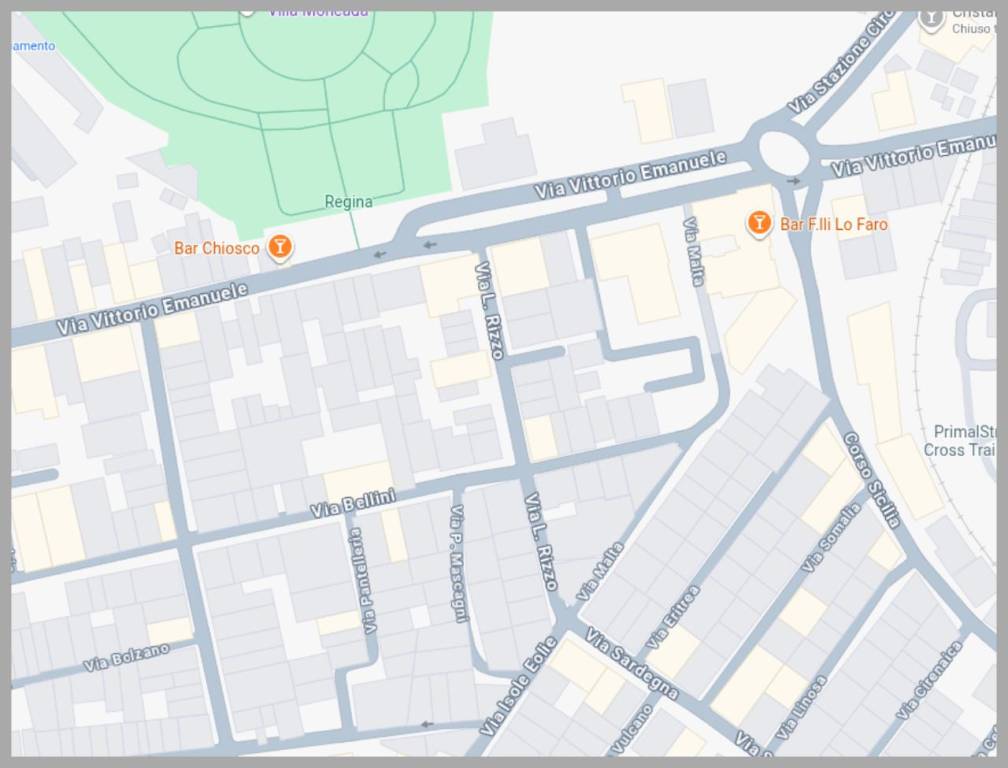Click the roundabout center on Via Vittorio Emanuele

click(x=783, y=152)
